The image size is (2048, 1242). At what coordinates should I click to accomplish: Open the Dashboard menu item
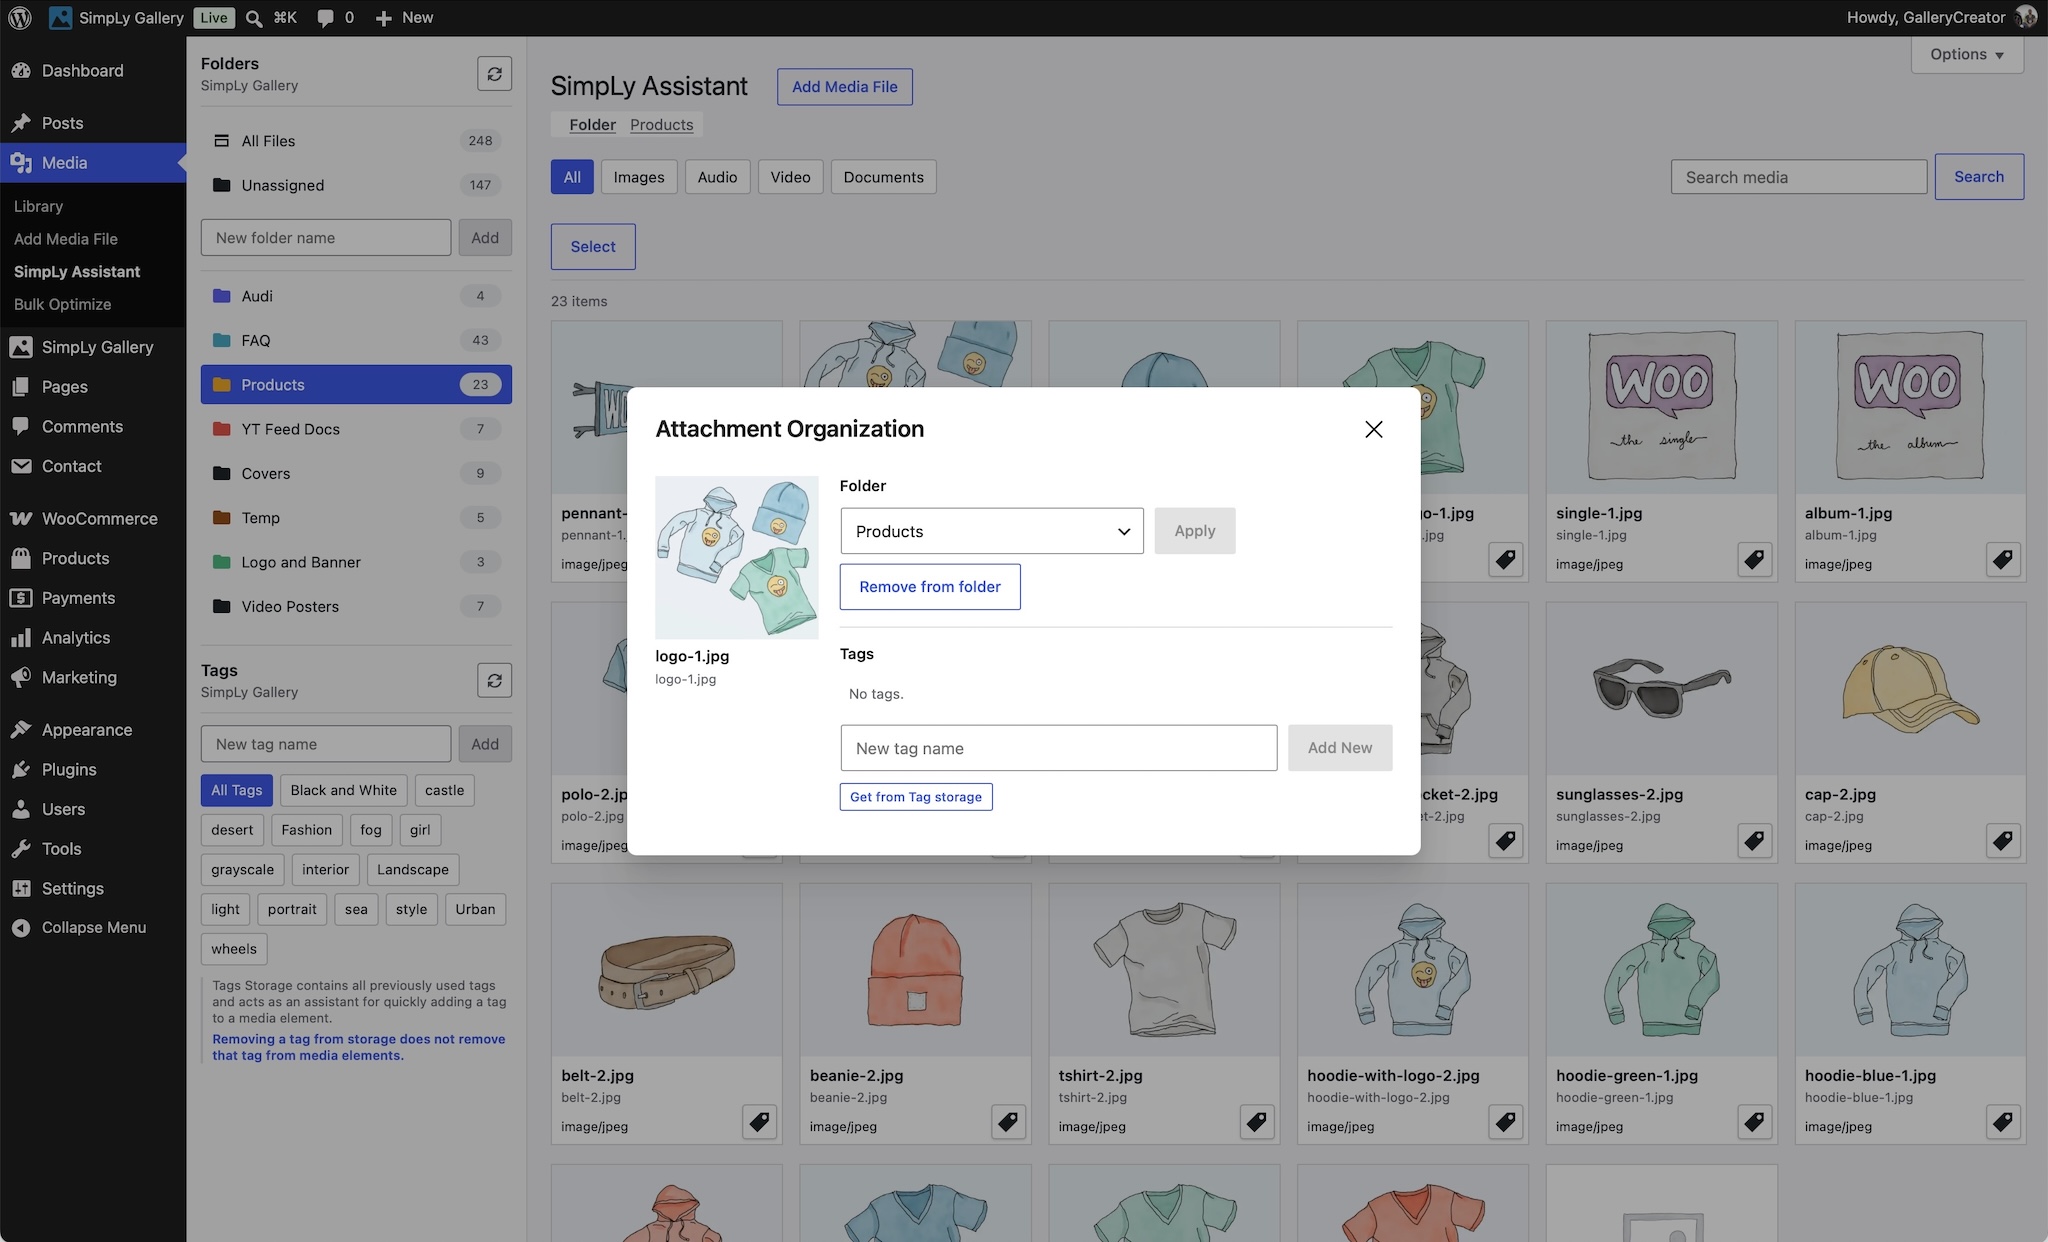point(93,71)
